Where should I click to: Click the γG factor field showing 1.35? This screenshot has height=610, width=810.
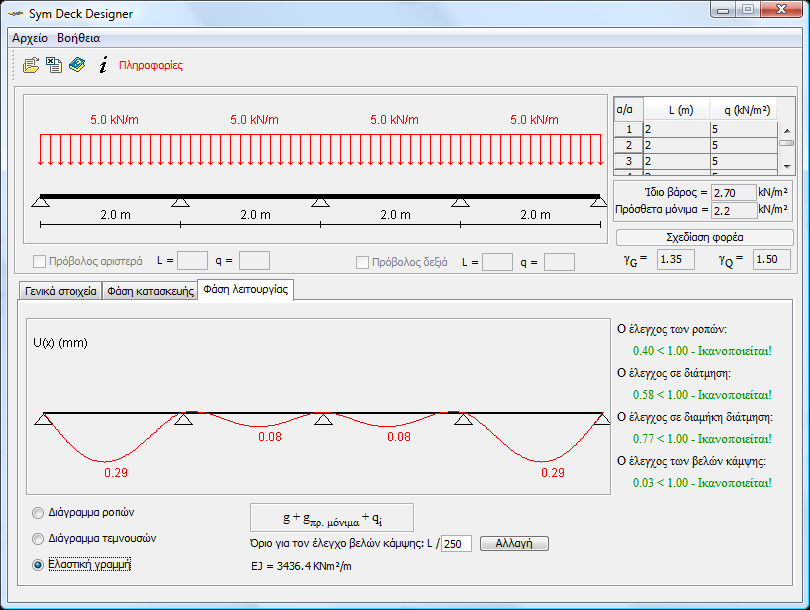[x=676, y=259]
